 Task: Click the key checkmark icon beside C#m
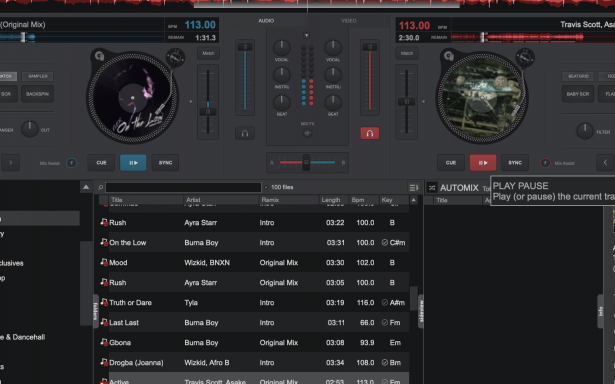pos(385,242)
